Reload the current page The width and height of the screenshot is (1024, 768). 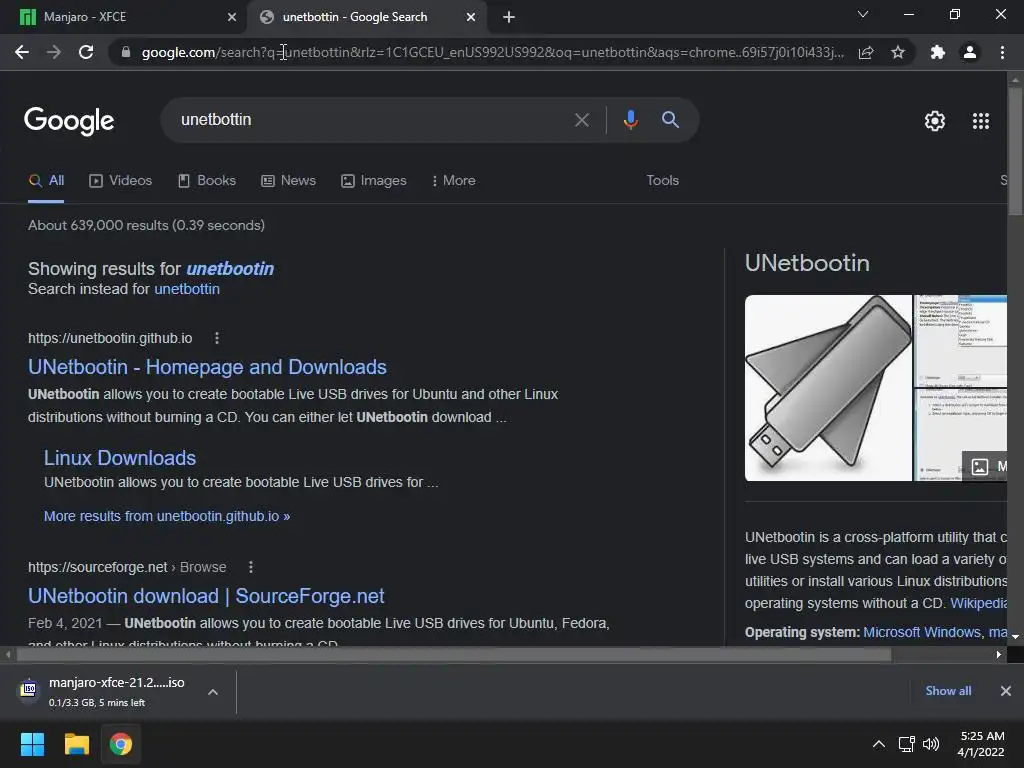(86, 52)
